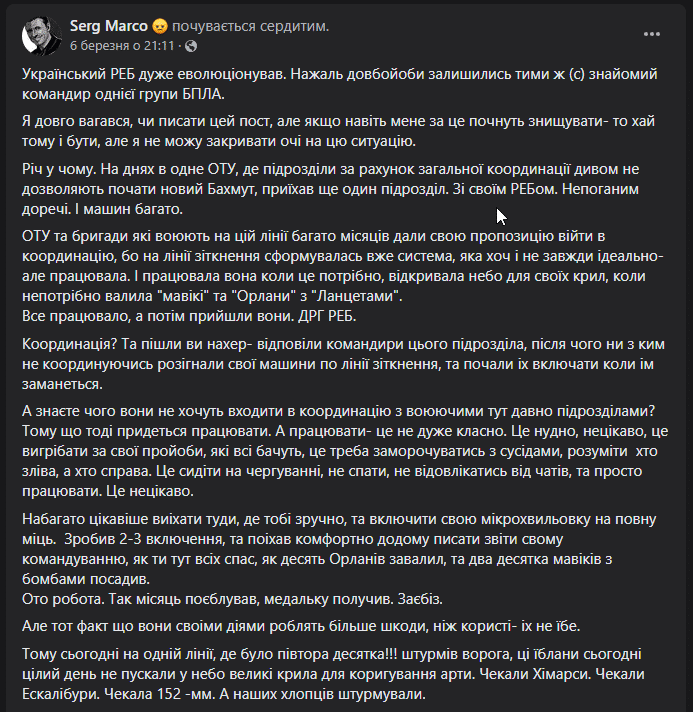Click the opening line 'Український РЕБ дуже еволюціонував'
The width and height of the screenshot is (693, 712).
coord(153,74)
